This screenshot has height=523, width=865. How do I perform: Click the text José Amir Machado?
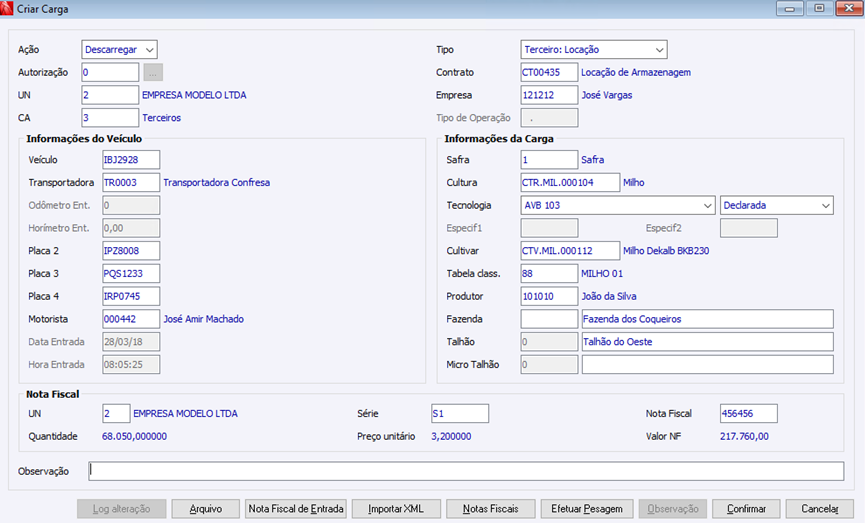(x=204, y=319)
